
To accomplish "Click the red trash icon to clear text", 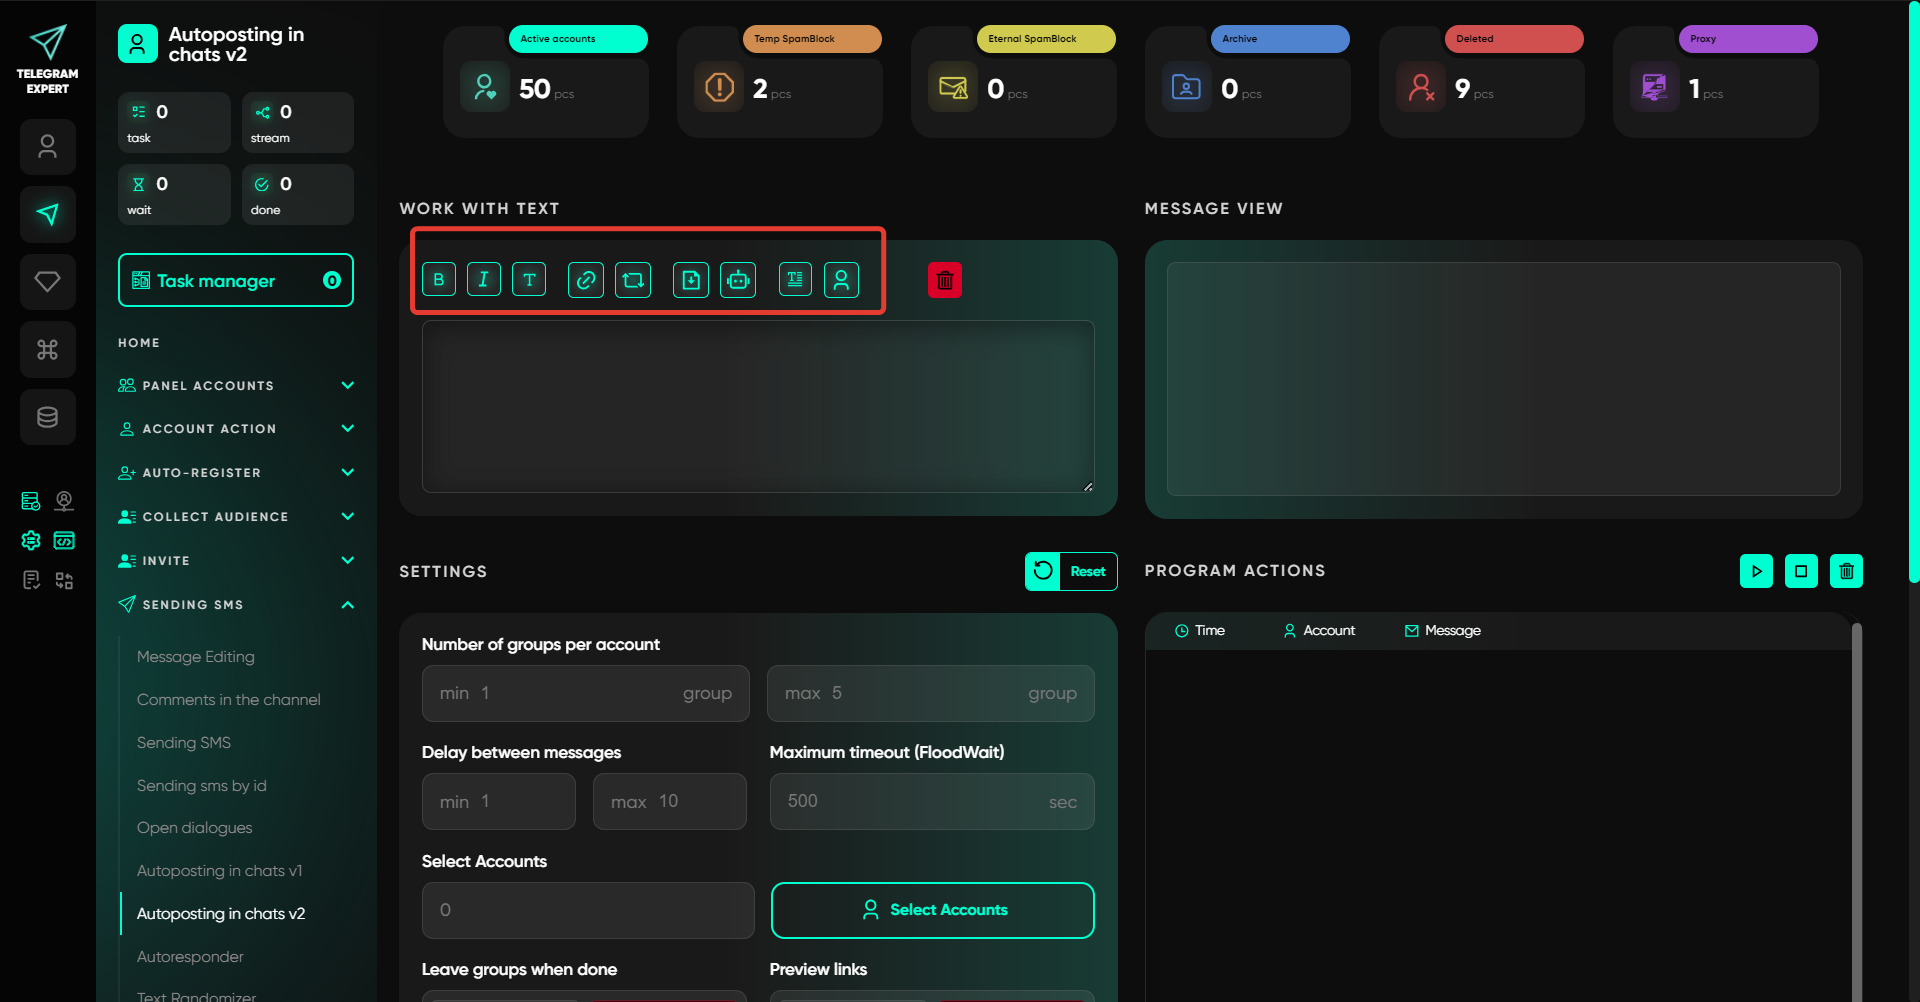I will point(945,281).
